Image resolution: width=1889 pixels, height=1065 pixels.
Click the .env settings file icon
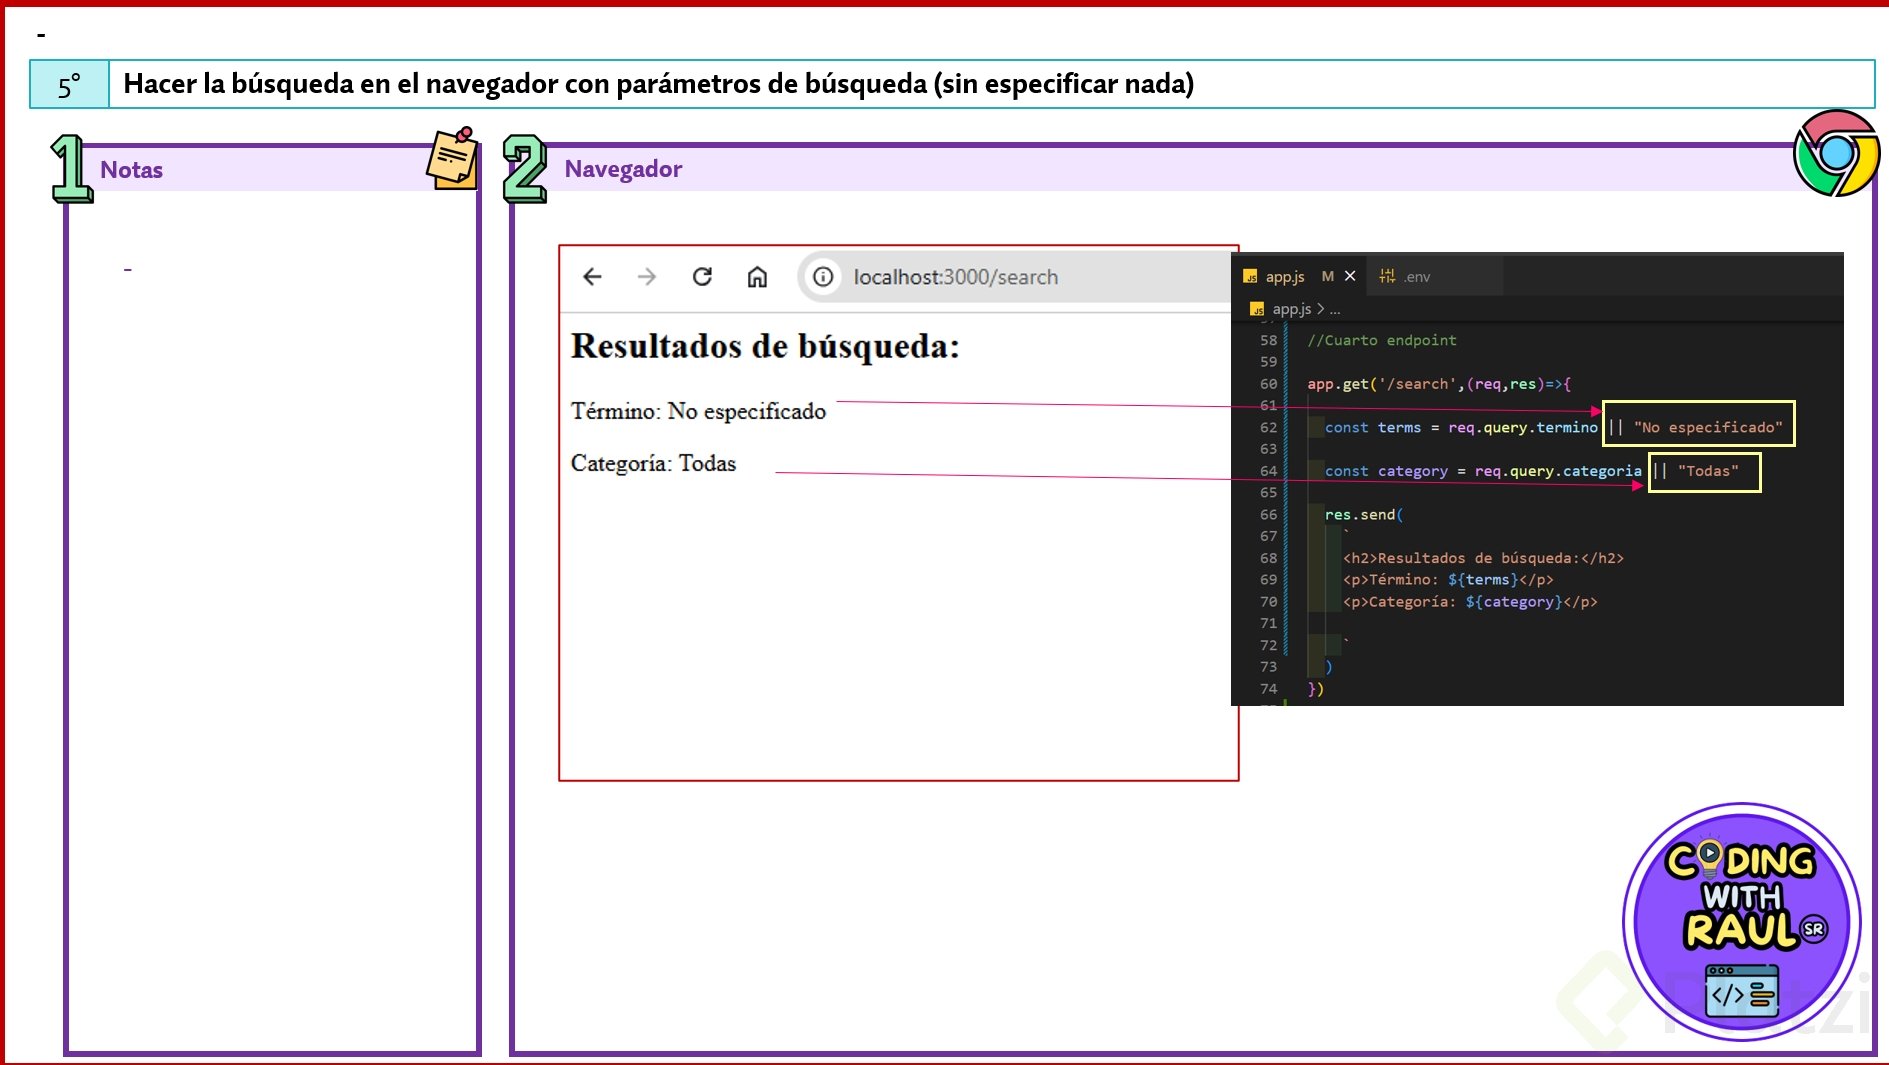1387,276
